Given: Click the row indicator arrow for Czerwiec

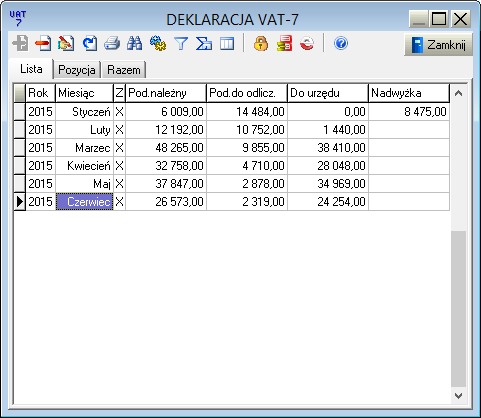Looking at the screenshot, I should point(20,202).
